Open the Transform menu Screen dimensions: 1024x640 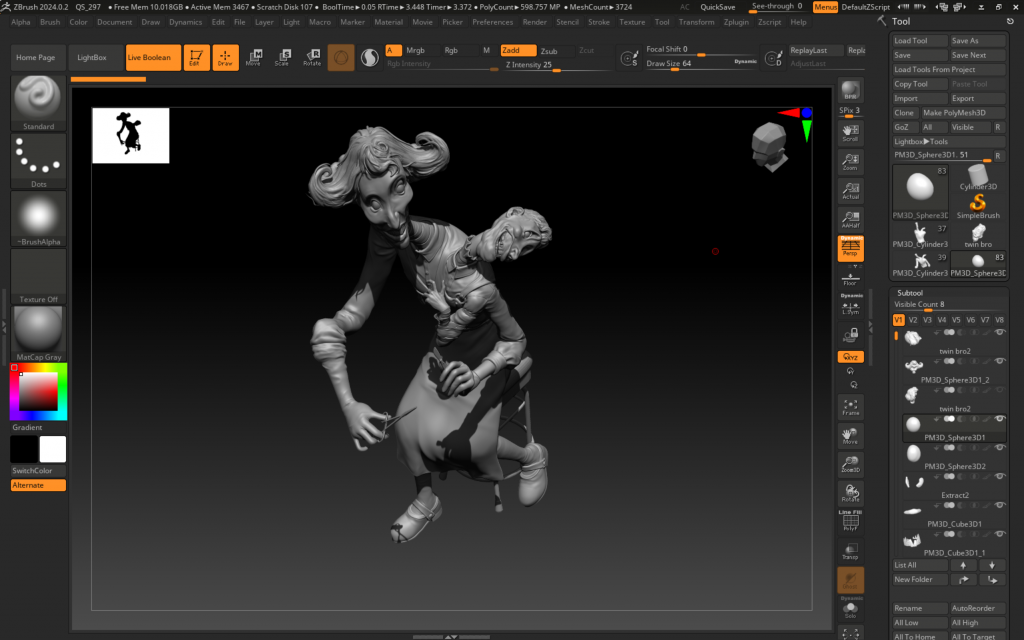pos(696,22)
